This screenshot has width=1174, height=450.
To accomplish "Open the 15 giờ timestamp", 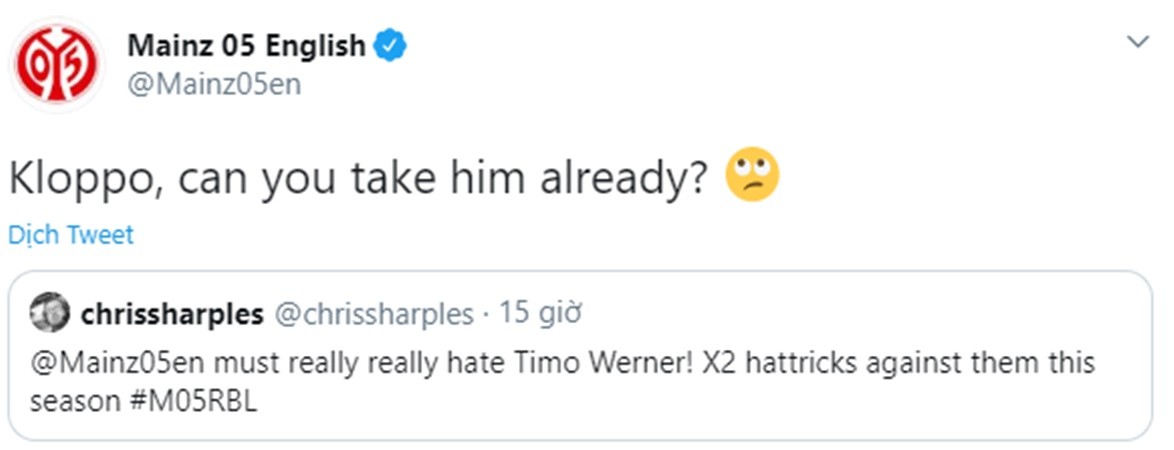I will [540, 314].
